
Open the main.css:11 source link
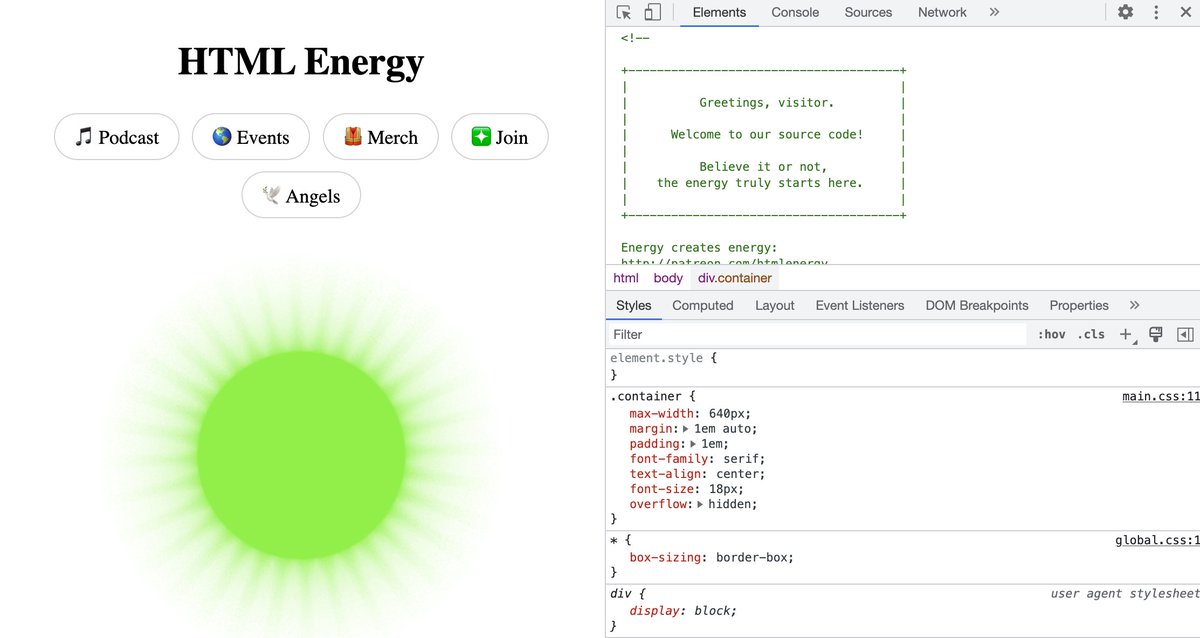click(x=1161, y=396)
